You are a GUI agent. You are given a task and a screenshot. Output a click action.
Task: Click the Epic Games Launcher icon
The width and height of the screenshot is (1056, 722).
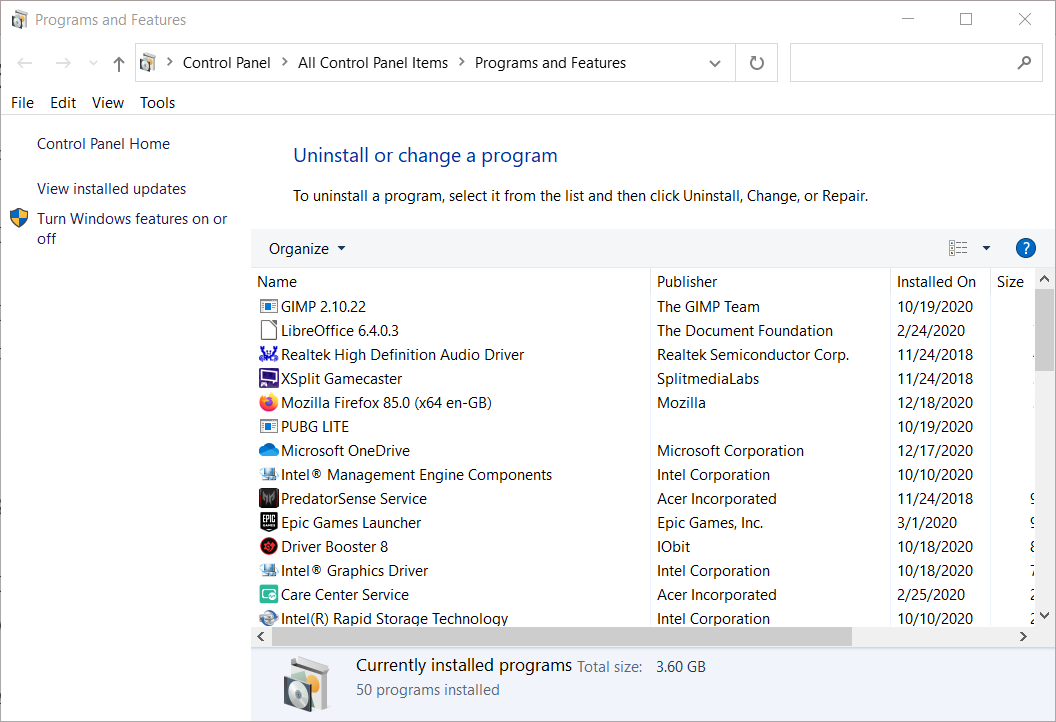[x=269, y=522]
